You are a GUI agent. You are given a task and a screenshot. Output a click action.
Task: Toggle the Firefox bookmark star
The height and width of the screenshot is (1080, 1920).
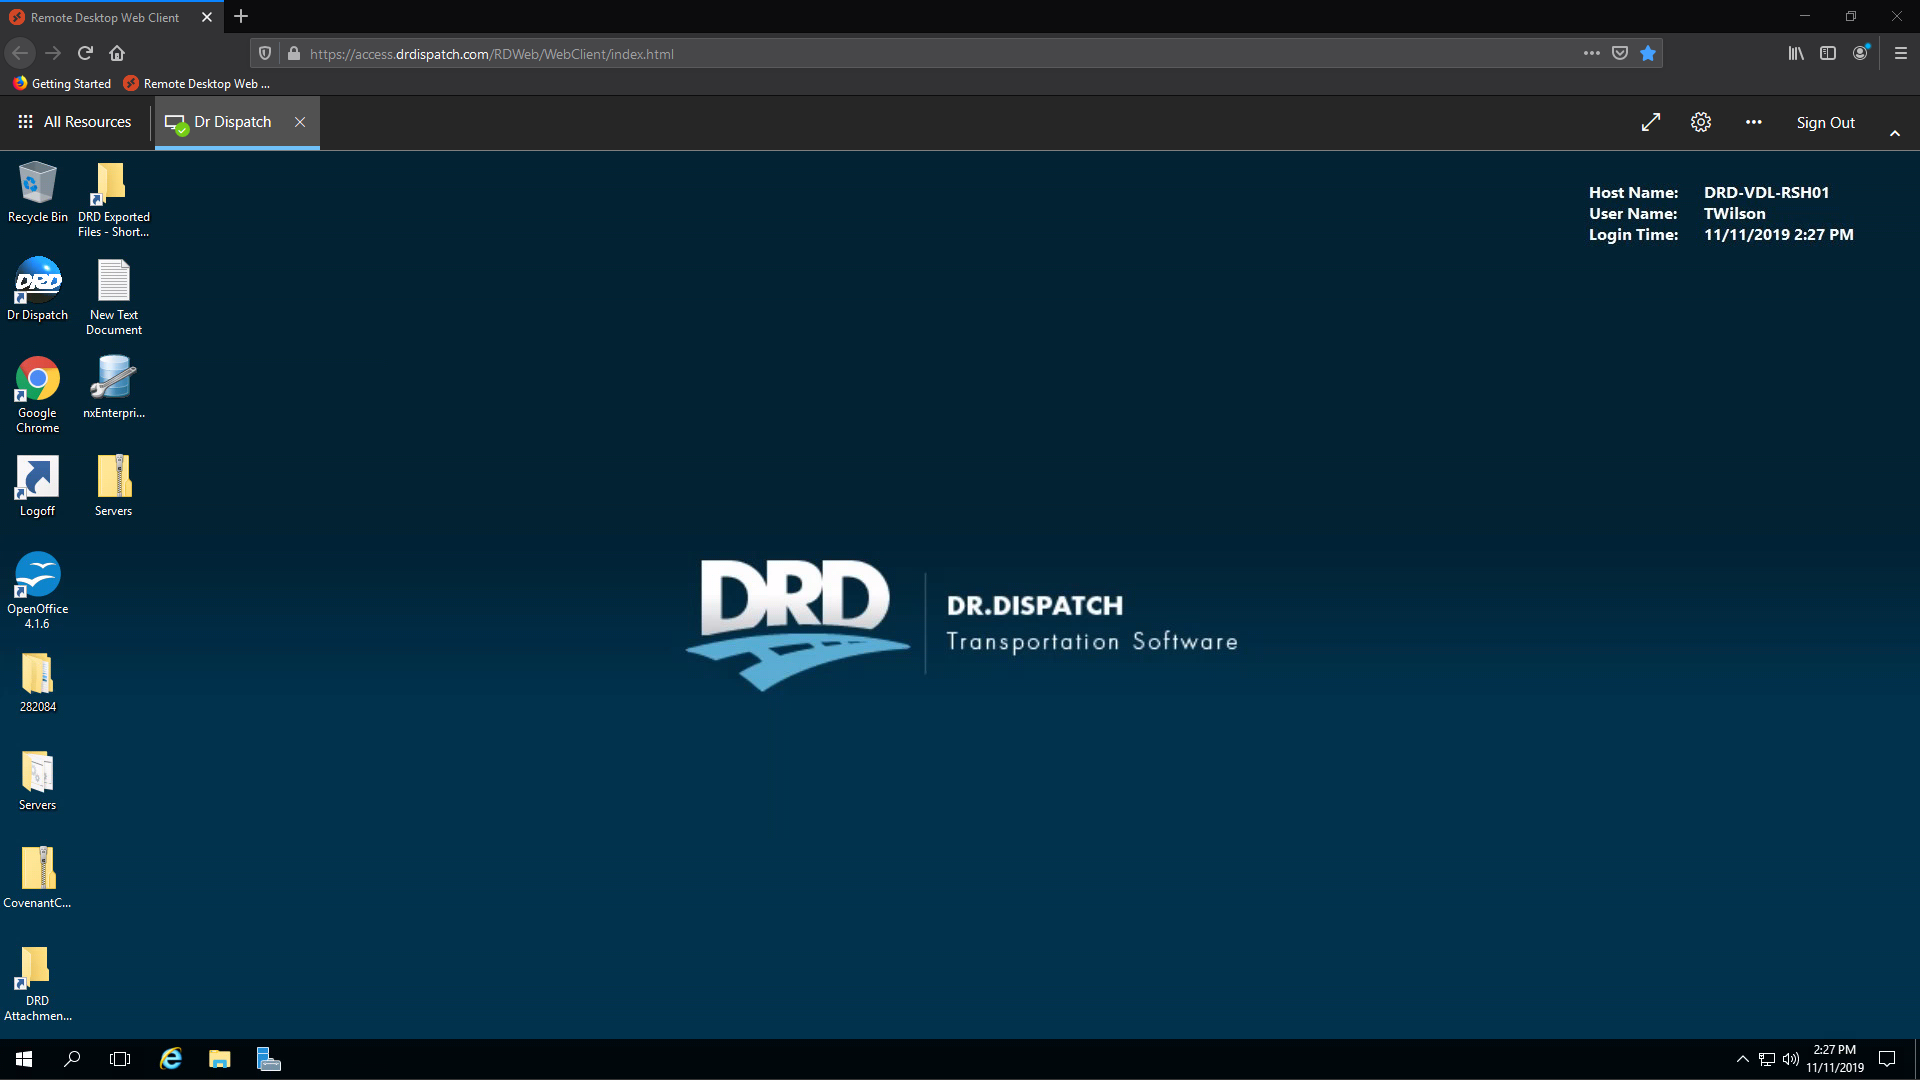[1648, 54]
